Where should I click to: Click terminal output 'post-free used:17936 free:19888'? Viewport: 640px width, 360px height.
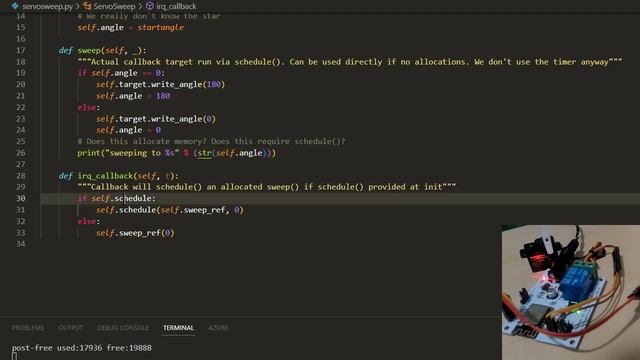[x=82, y=348]
